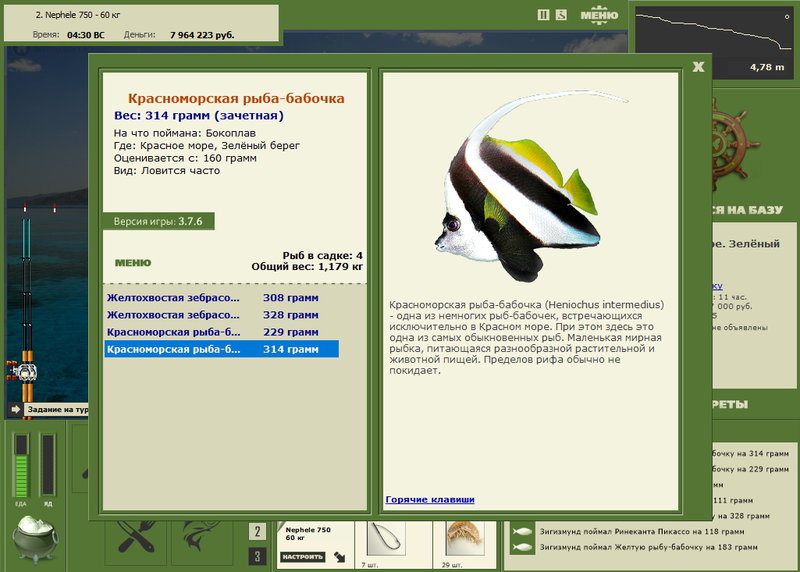This screenshot has width=800, height=572.
Task: Click the arrow icon beside НАСТРОИТЬ
Action: [x=340, y=557]
